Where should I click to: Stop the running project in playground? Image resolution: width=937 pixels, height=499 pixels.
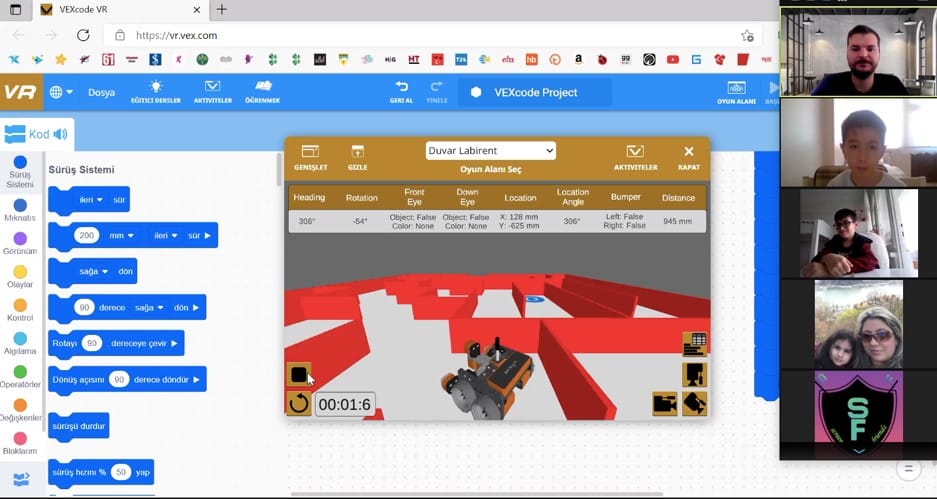point(298,374)
